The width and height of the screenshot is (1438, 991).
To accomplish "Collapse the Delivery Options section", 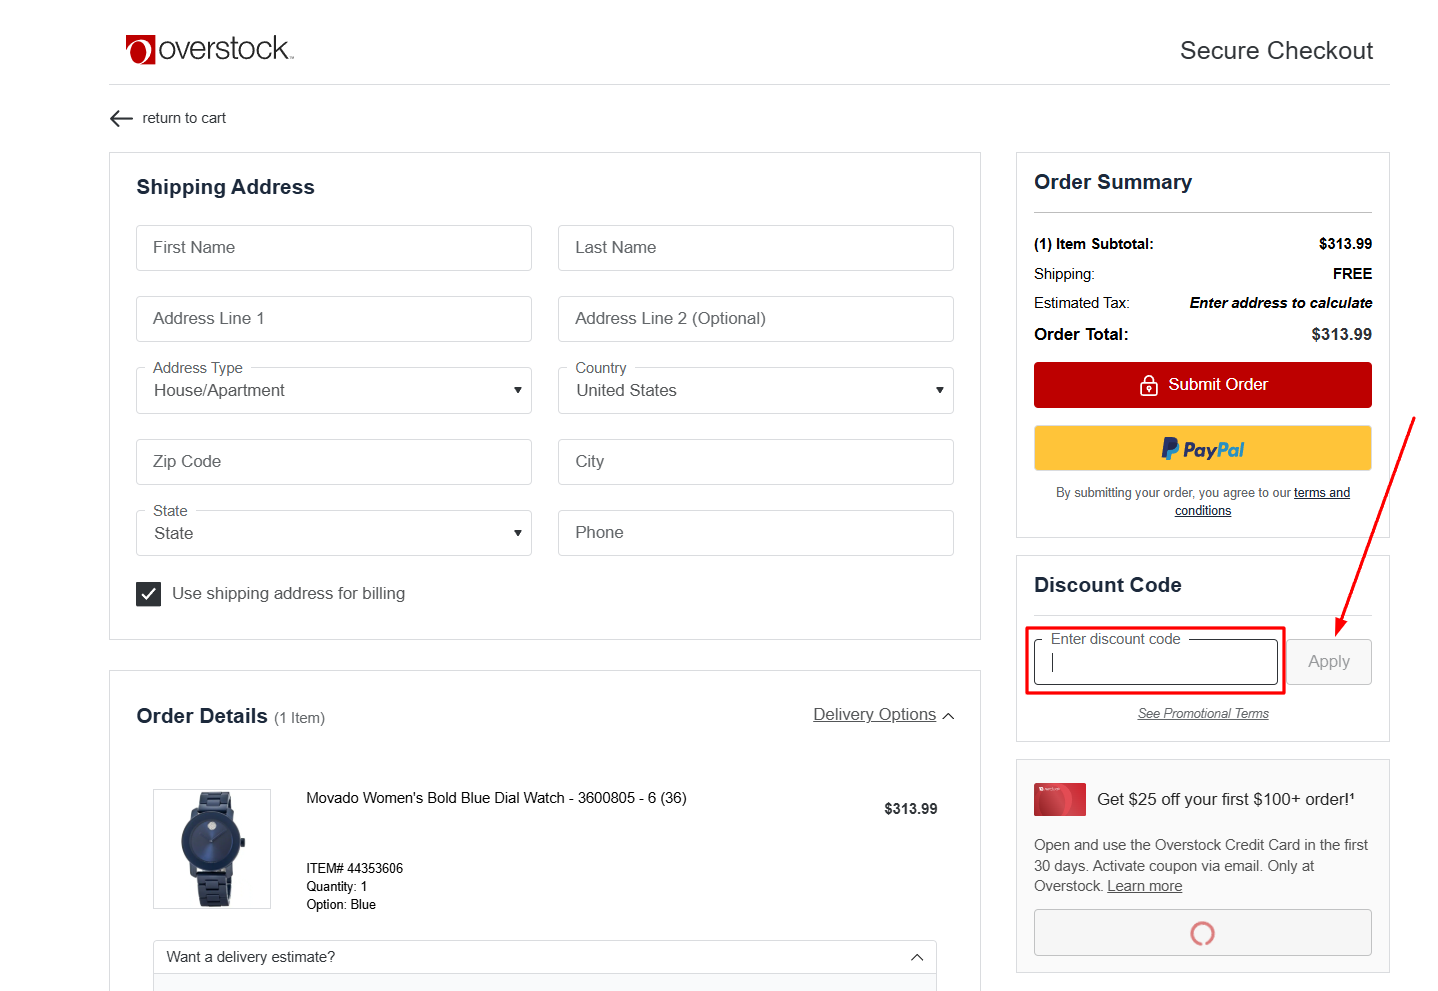I will (884, 714).
